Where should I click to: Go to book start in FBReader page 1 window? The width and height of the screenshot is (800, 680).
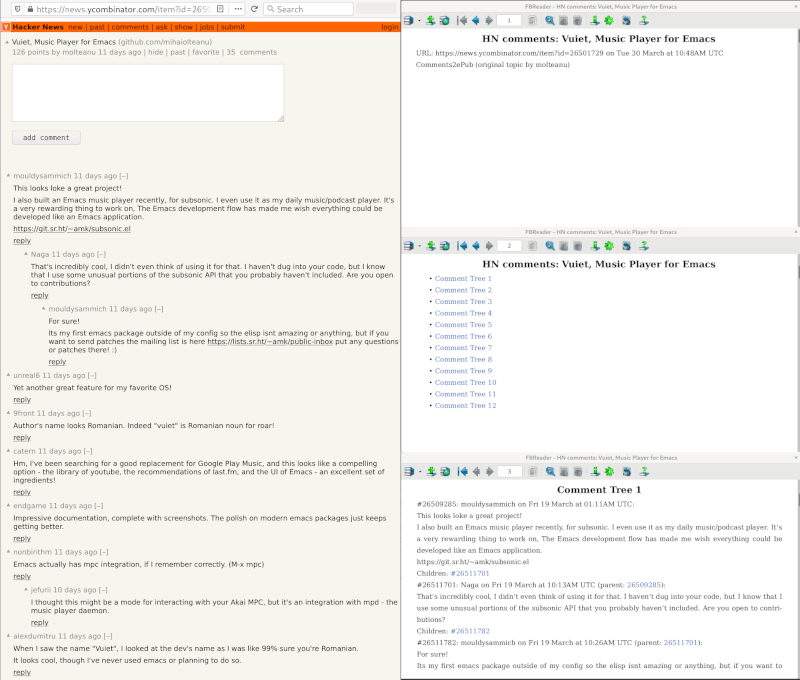tap(462, 20)
